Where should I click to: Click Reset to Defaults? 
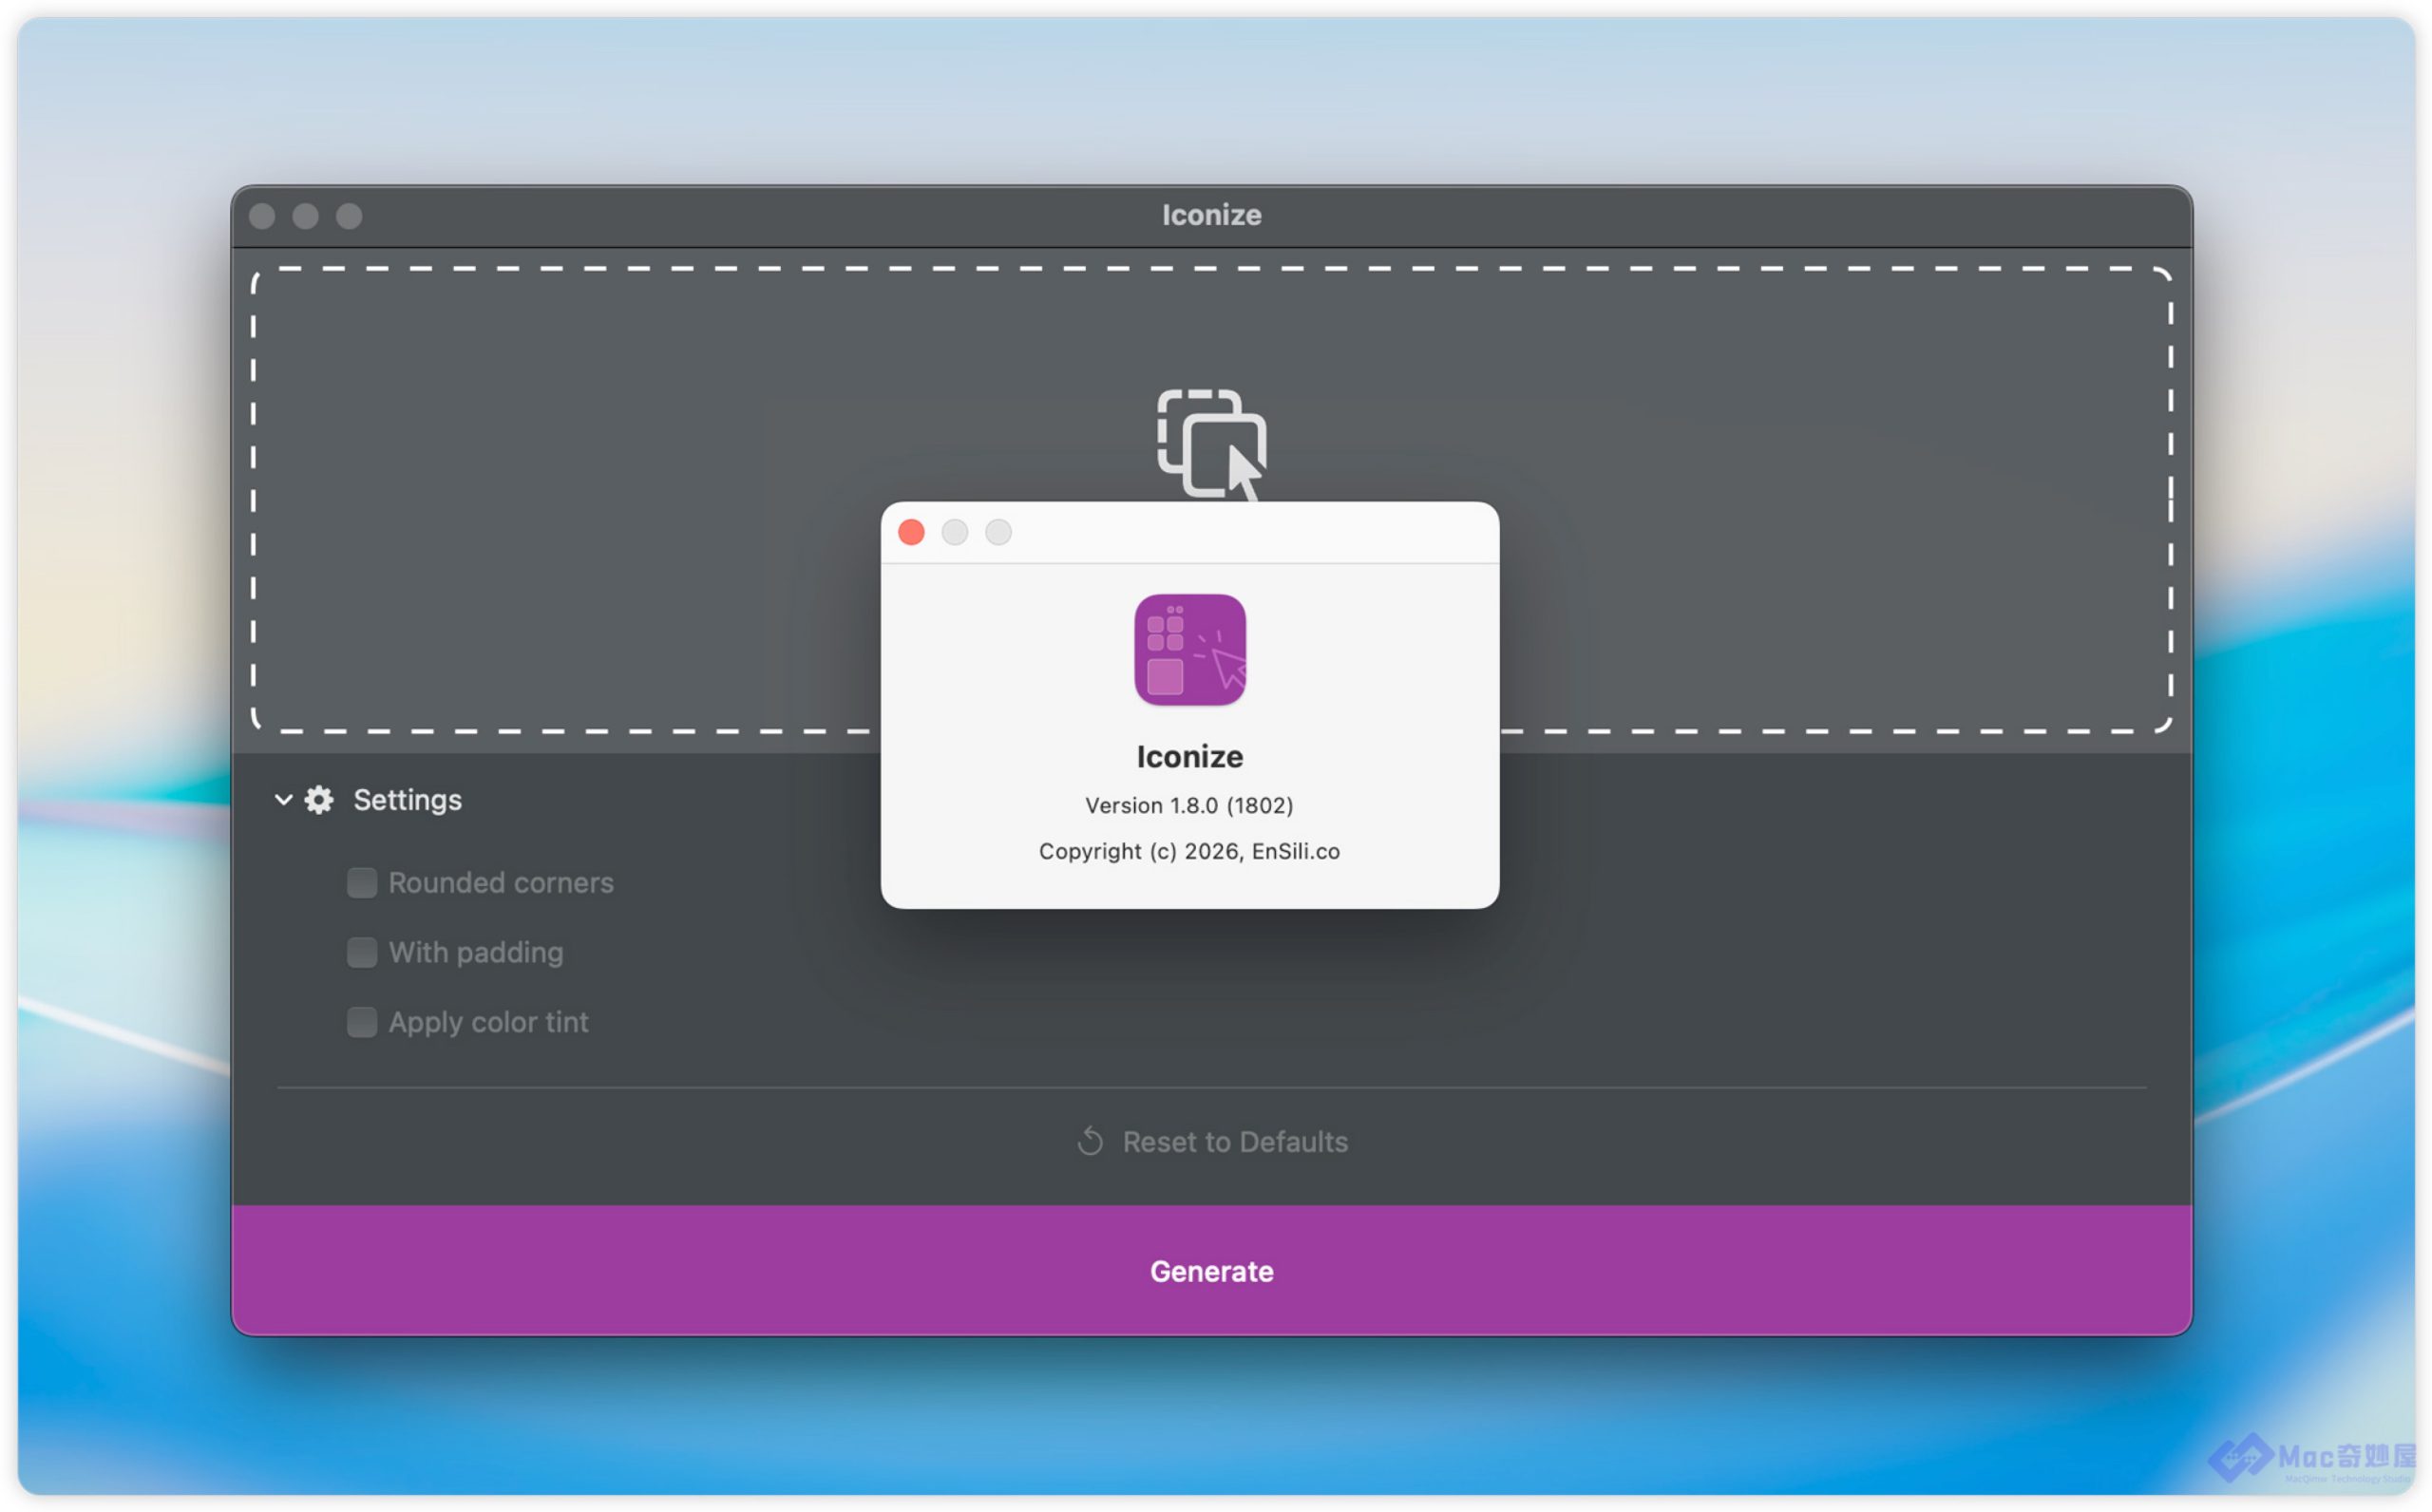(1234, 1141)
